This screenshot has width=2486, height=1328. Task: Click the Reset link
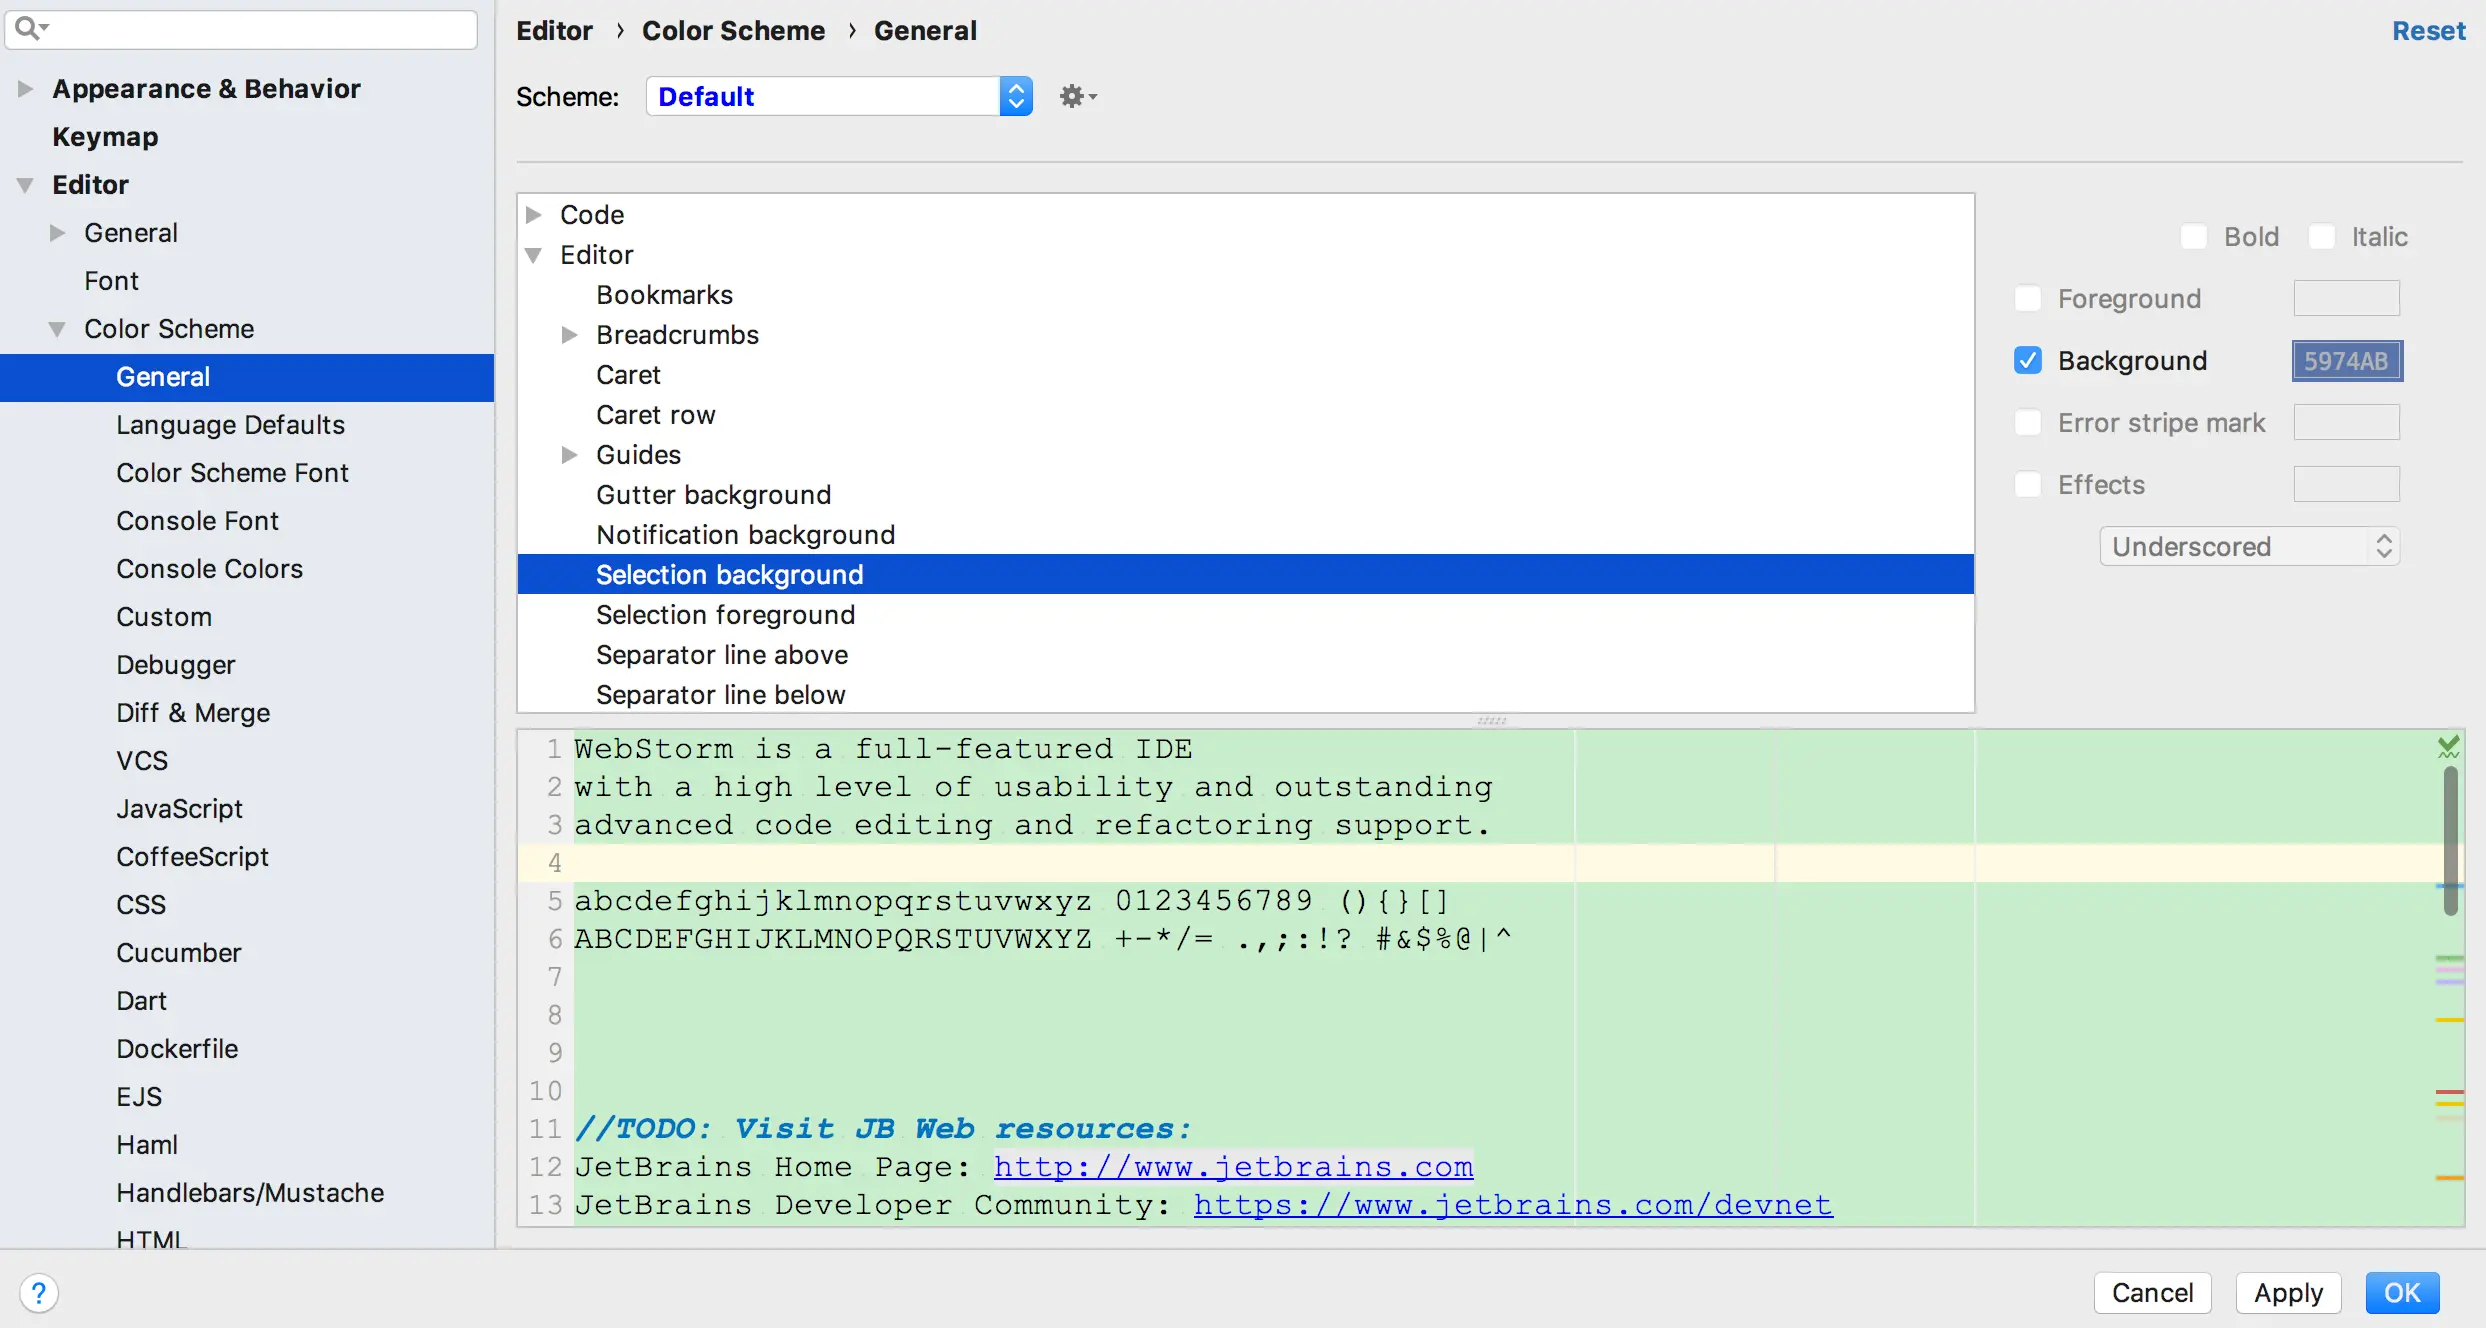2428,31
